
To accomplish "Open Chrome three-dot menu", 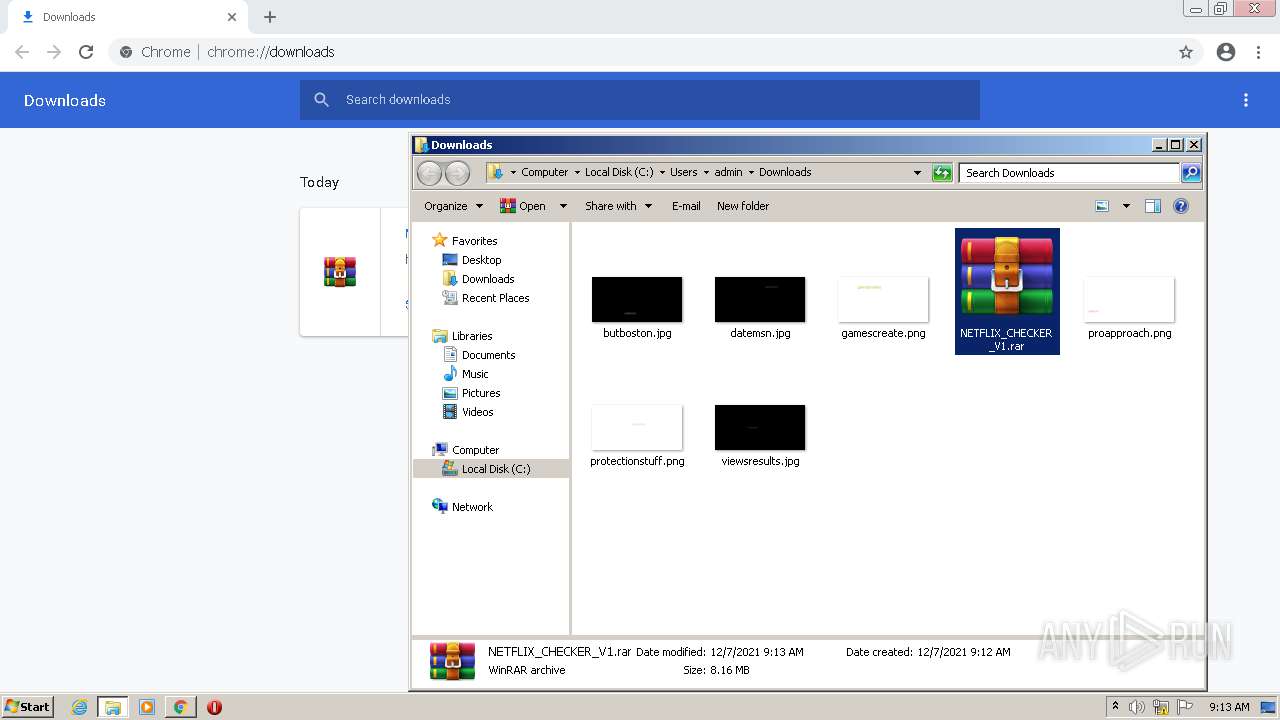I will [x=1259, y=52].
